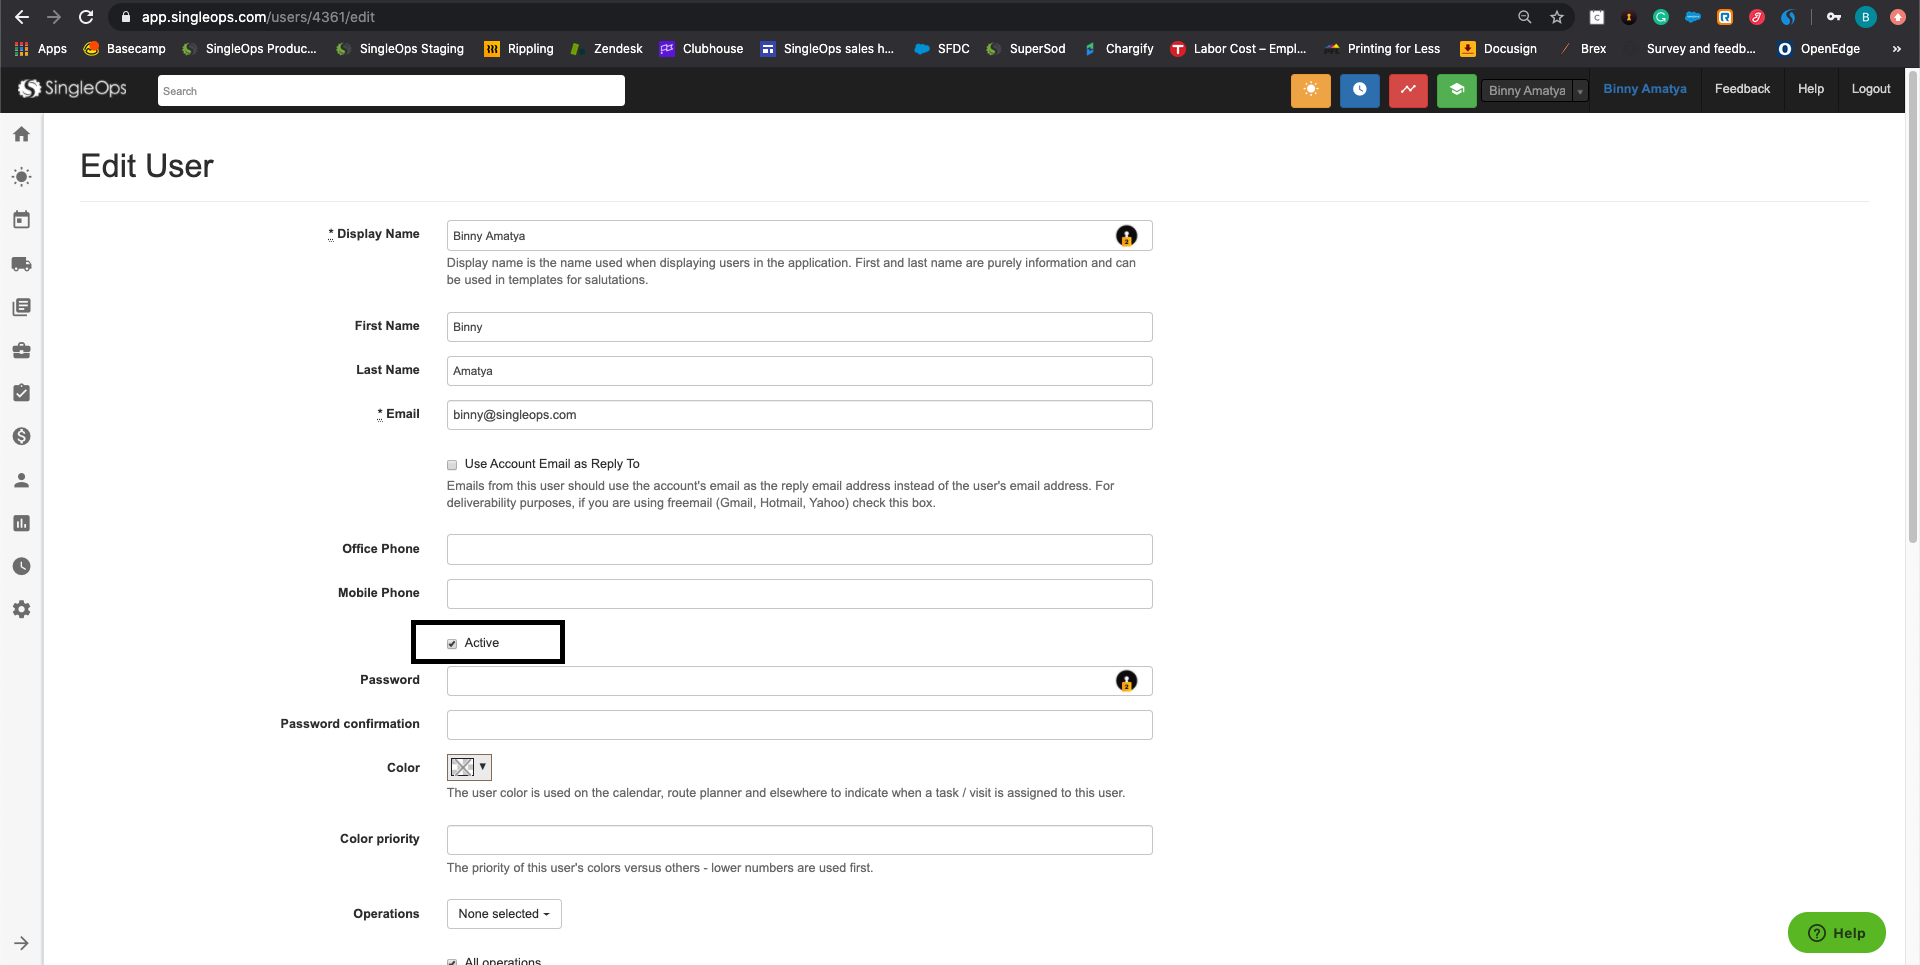Click the First Name input field
Image resolution: width=1920 pixels, height=965 pixels.
click(x=799, y=327)
